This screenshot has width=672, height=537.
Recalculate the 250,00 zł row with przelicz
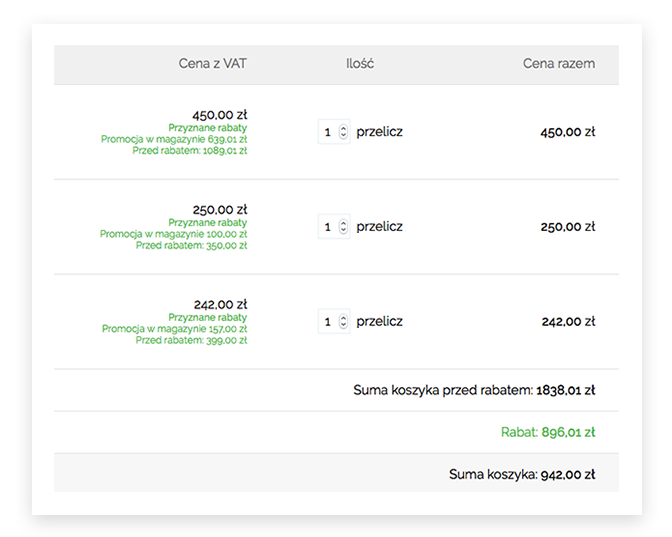(379, 227)
